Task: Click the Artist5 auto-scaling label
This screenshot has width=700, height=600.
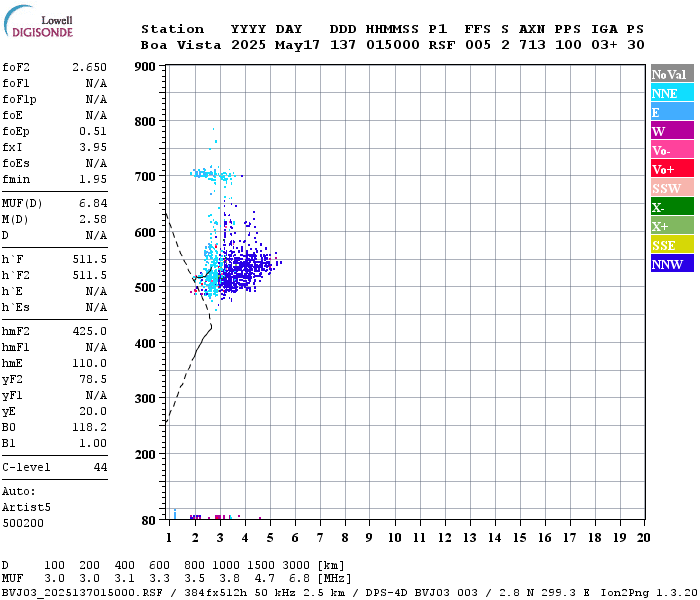Action: tap(26, 508)
